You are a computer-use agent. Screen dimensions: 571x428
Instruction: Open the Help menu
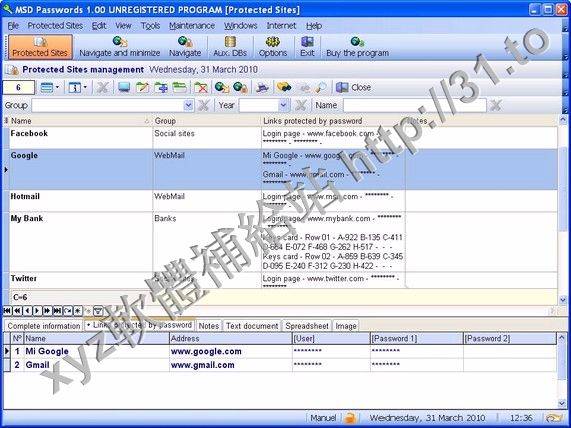[314, 26]
